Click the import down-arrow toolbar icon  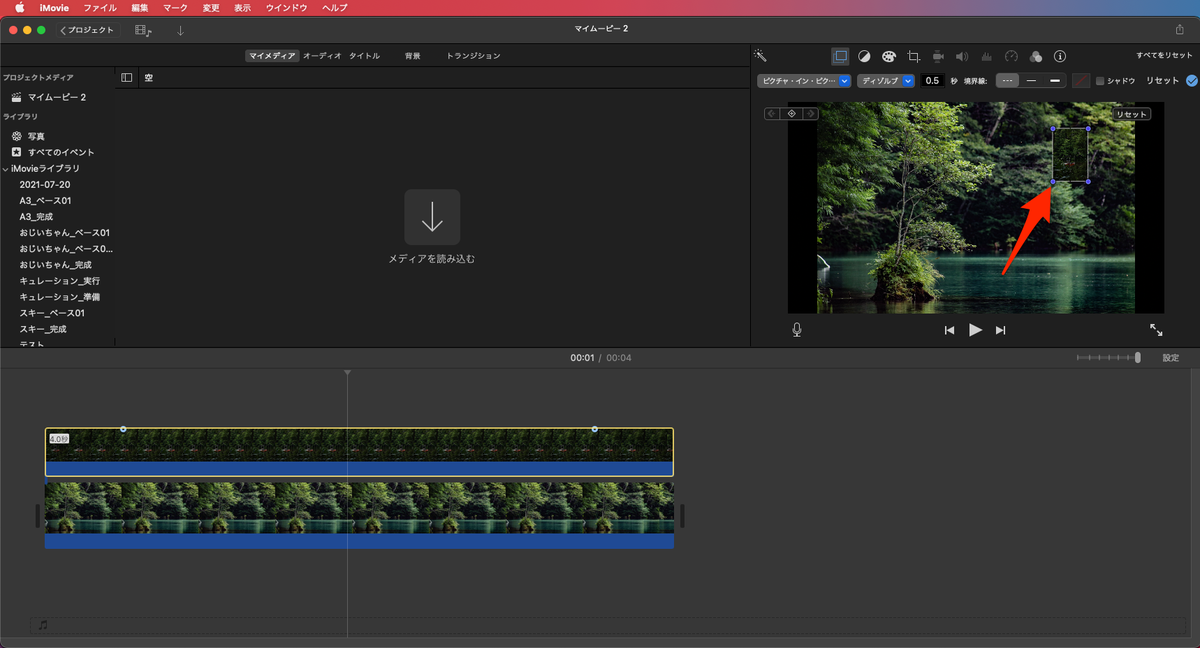pos(181,31)
